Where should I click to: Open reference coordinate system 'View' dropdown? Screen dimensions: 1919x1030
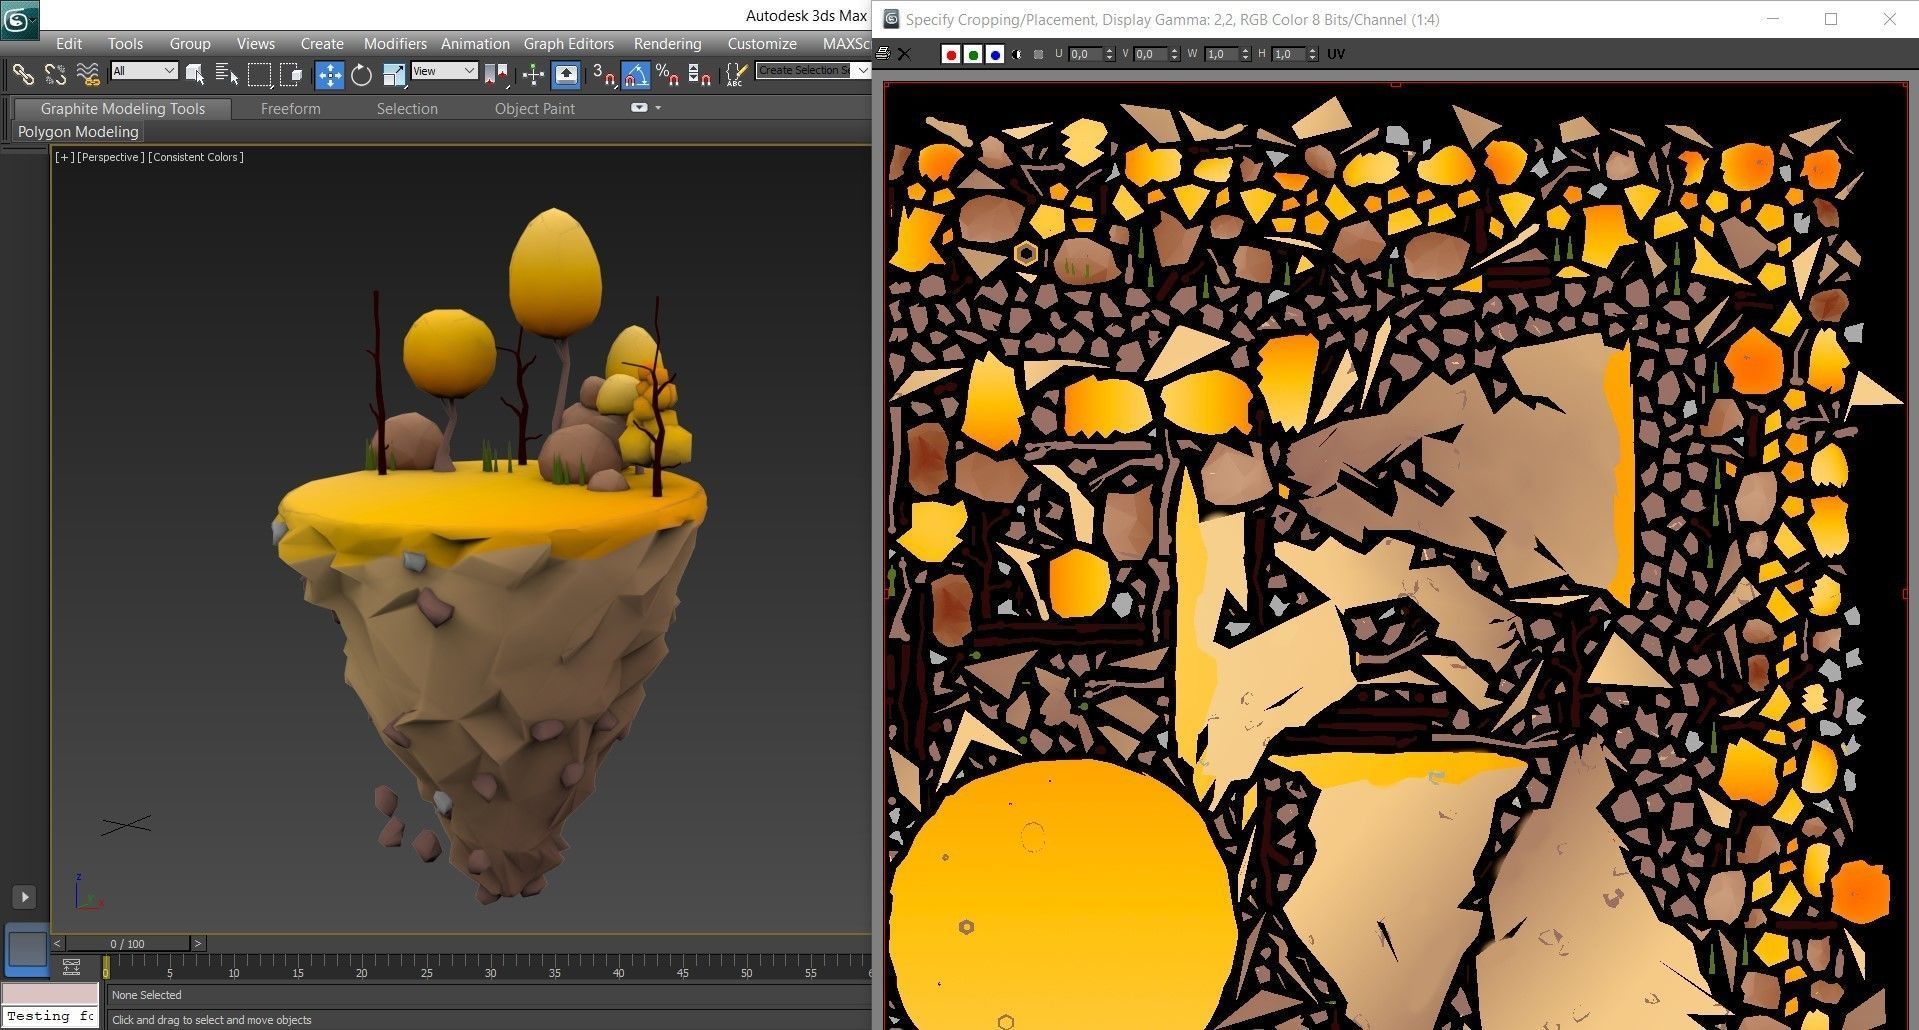[444, 71]
